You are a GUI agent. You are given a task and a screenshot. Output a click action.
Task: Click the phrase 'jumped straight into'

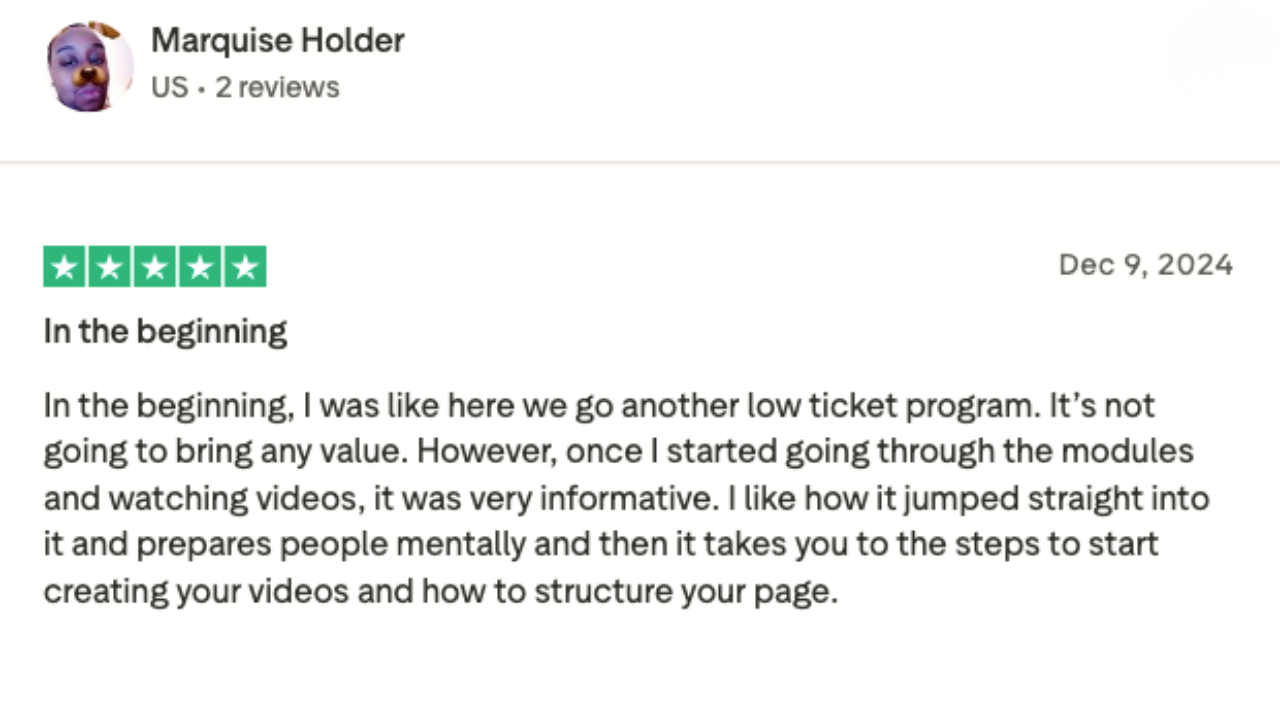[x=1032, y=498]
